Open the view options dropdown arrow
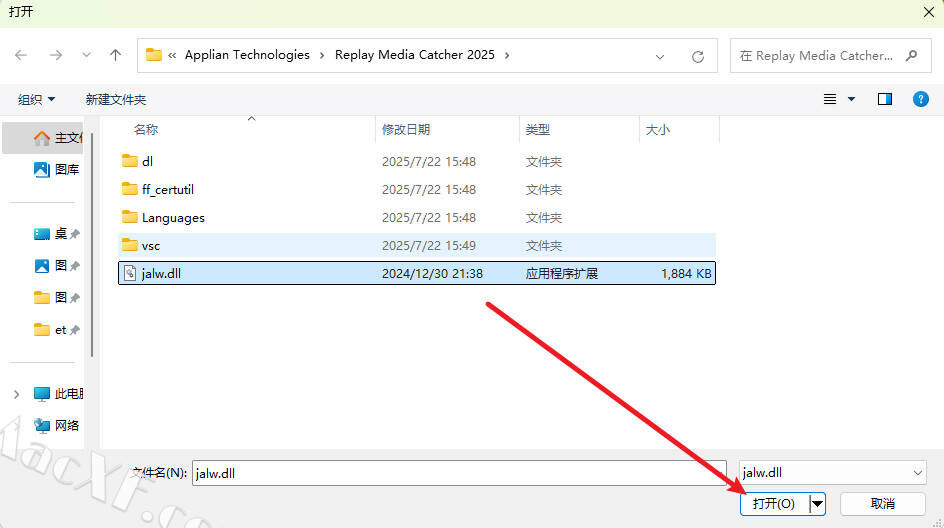The width and height of the screenshot is (944, 528). [851, 99]
